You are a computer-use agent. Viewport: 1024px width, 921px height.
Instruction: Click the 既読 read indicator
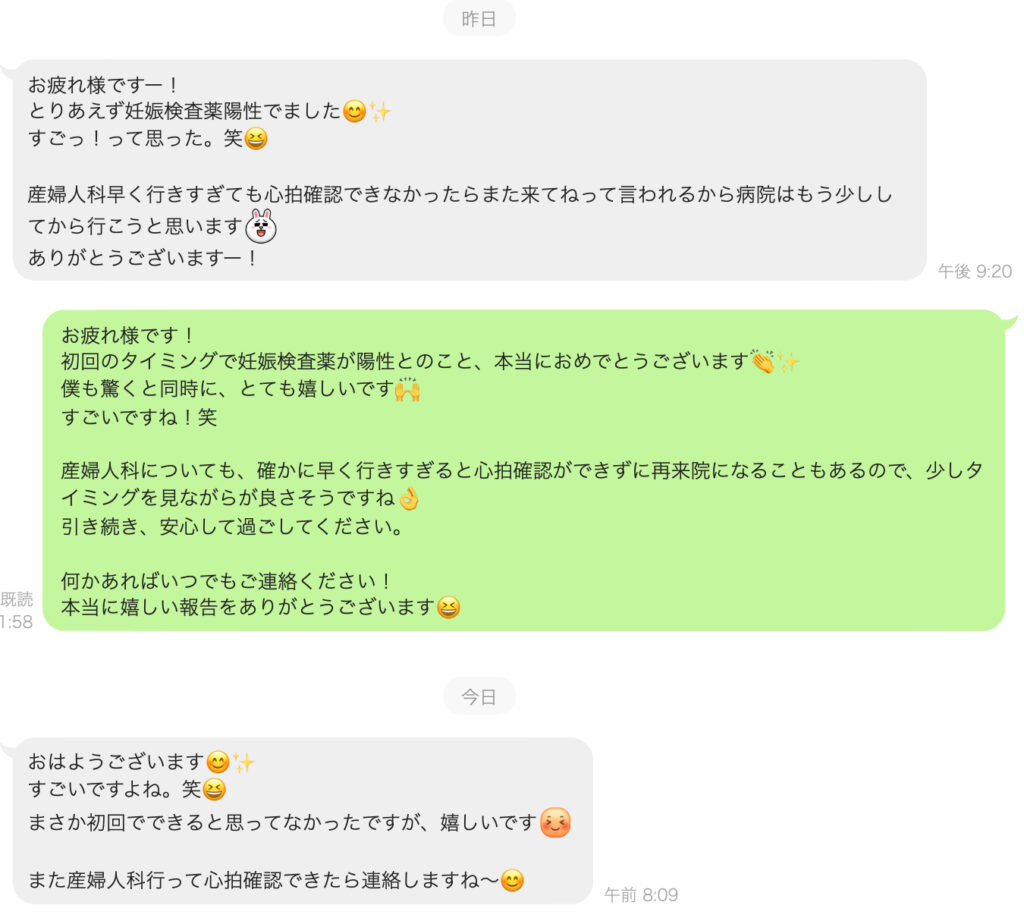click(x=16, y=599)
